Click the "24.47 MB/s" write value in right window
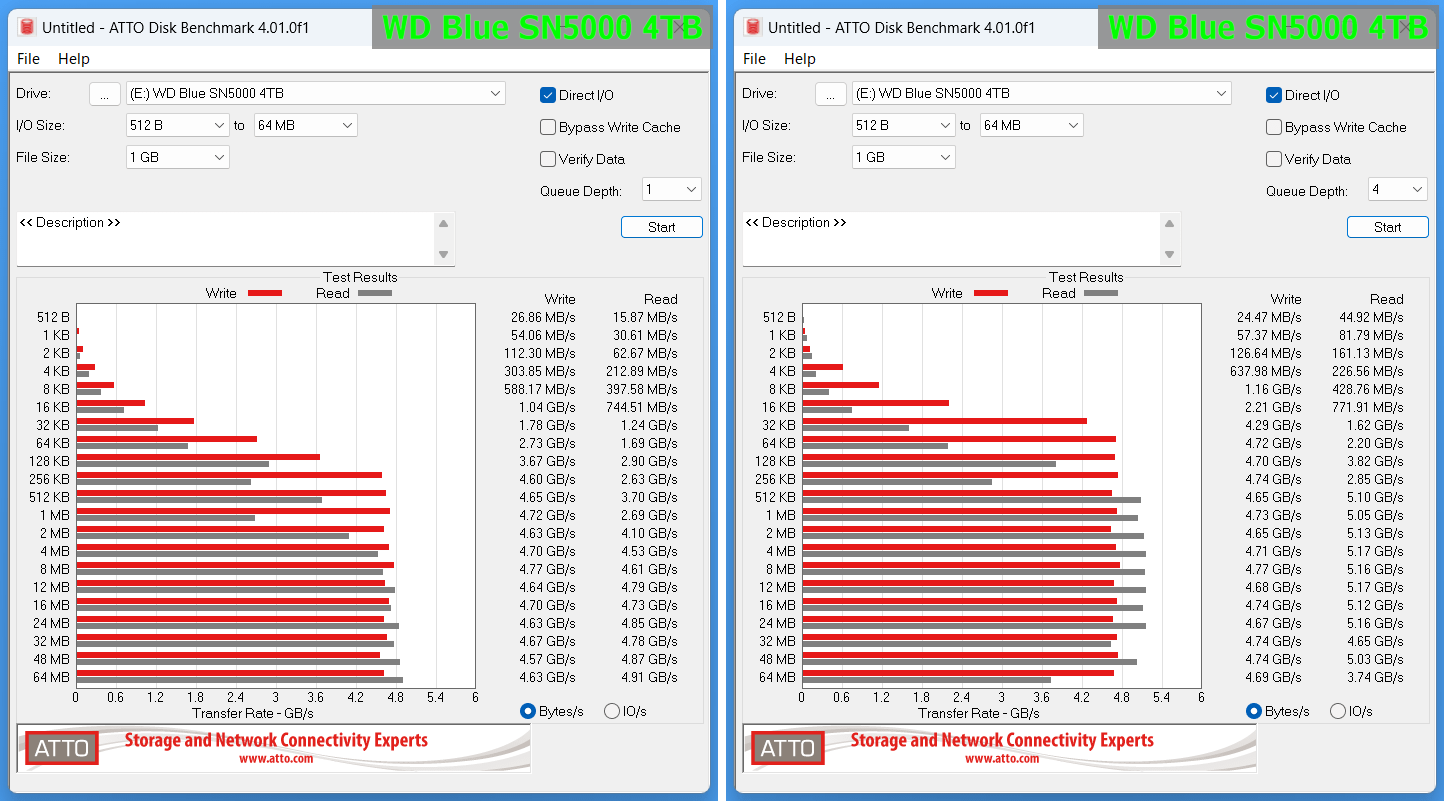Screen dimensions: 1444x801 1269,317
